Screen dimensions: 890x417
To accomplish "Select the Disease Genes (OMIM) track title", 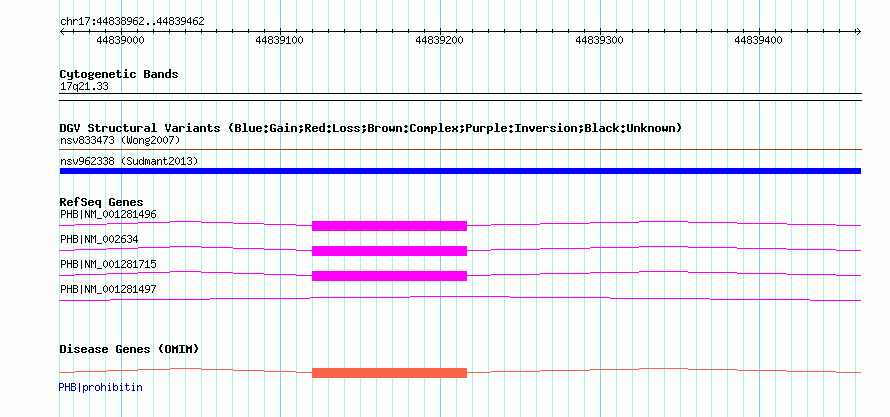I will pyautogui.click(x=129, y=349).
